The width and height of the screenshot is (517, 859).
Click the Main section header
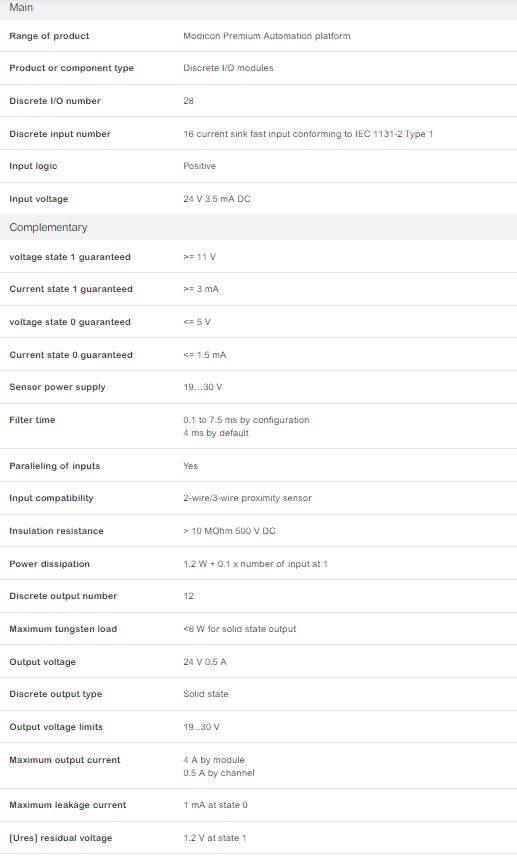pos(258,8)
